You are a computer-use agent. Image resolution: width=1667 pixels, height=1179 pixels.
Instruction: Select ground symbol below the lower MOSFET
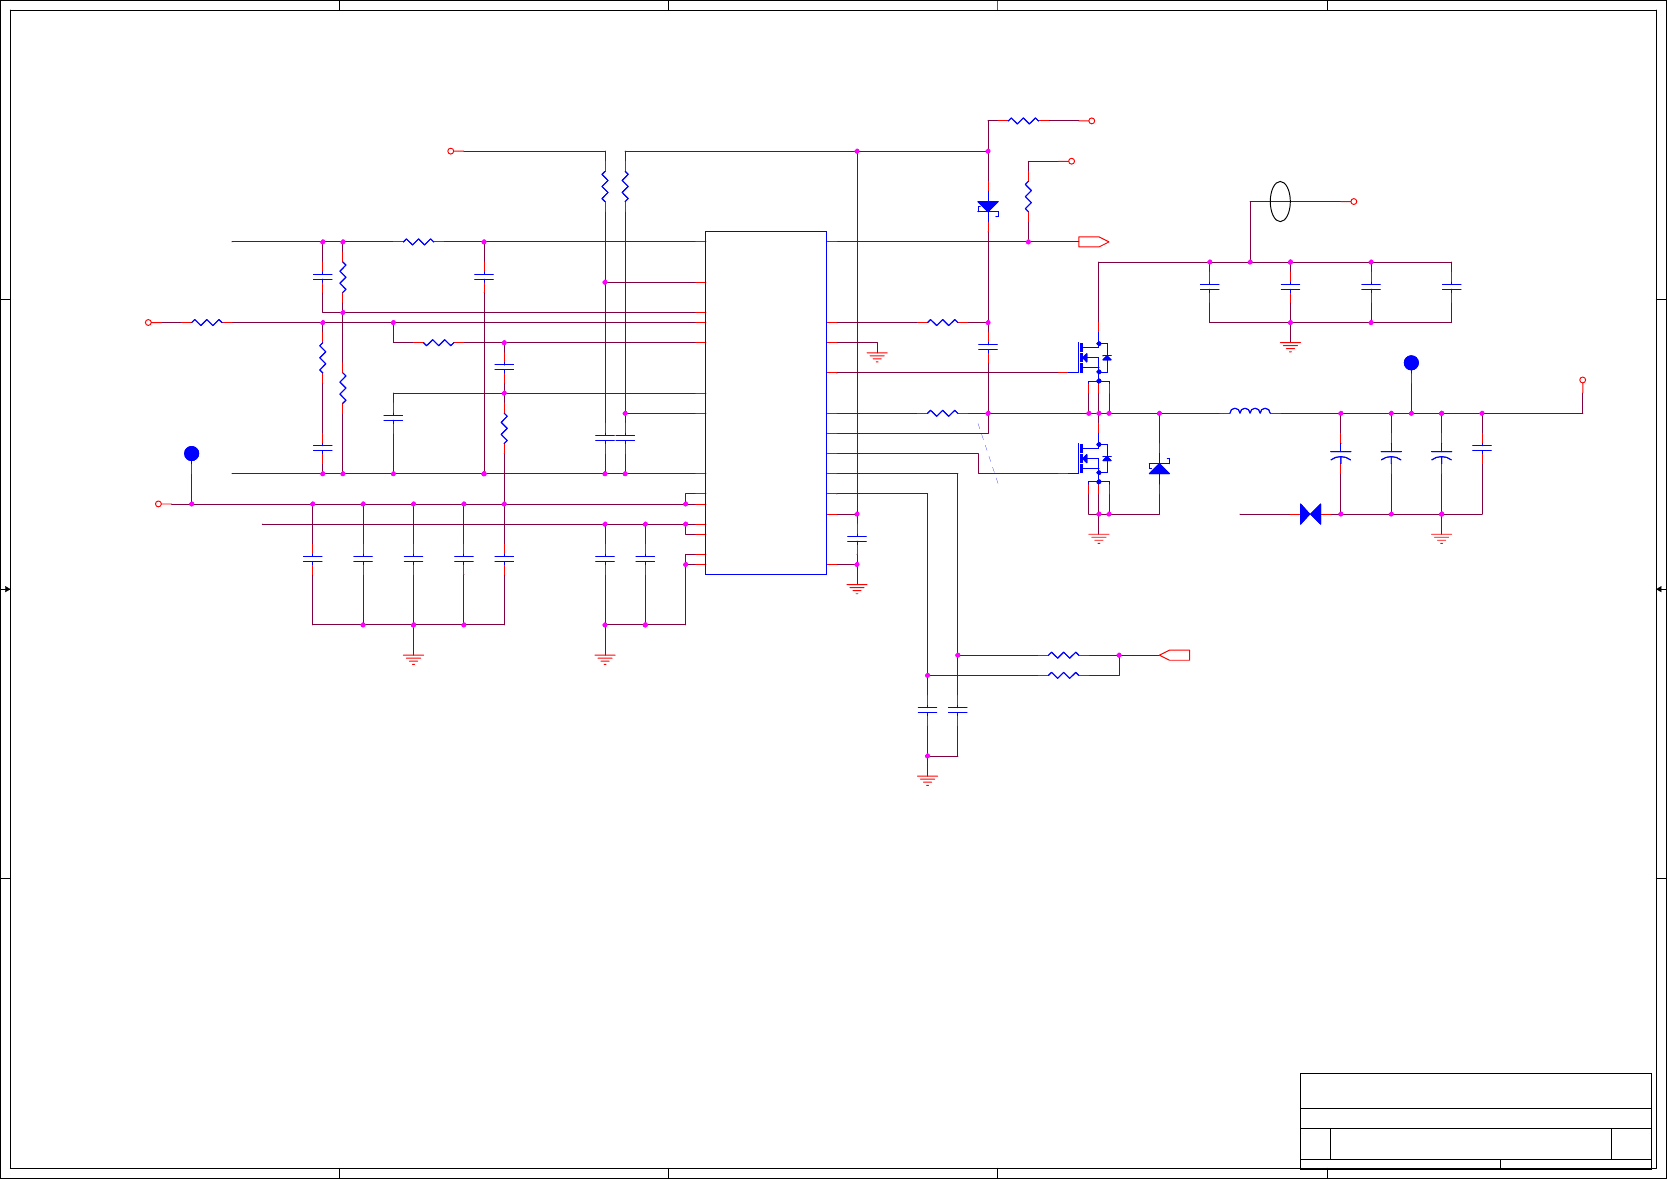point(1099,539)
